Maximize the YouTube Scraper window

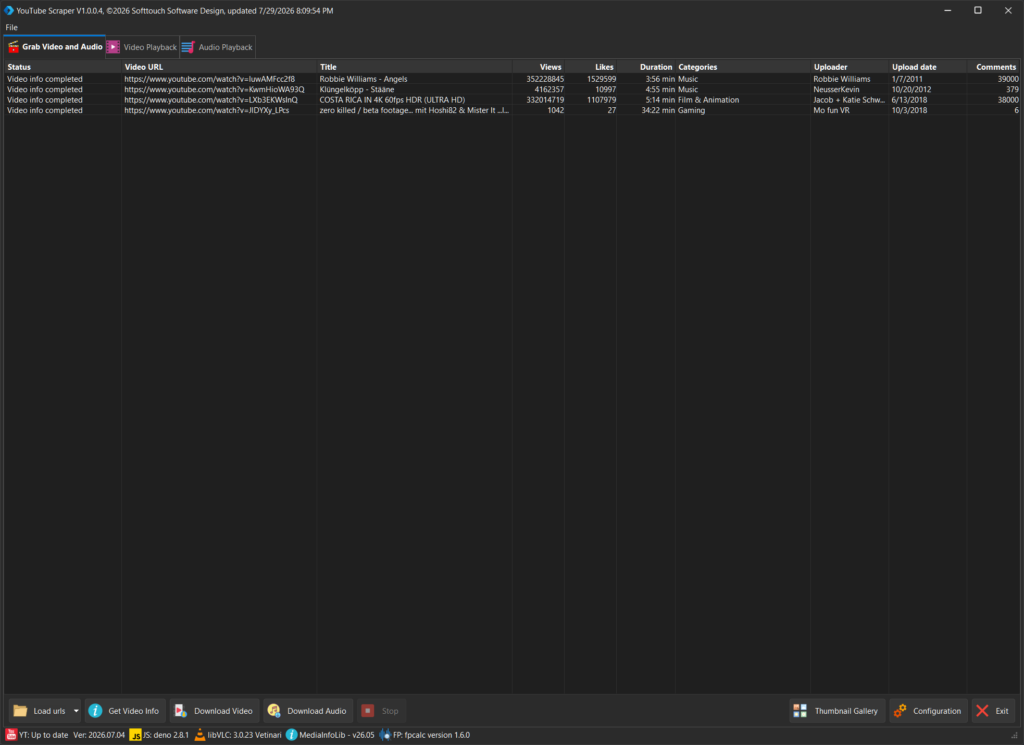pos(978,10)
